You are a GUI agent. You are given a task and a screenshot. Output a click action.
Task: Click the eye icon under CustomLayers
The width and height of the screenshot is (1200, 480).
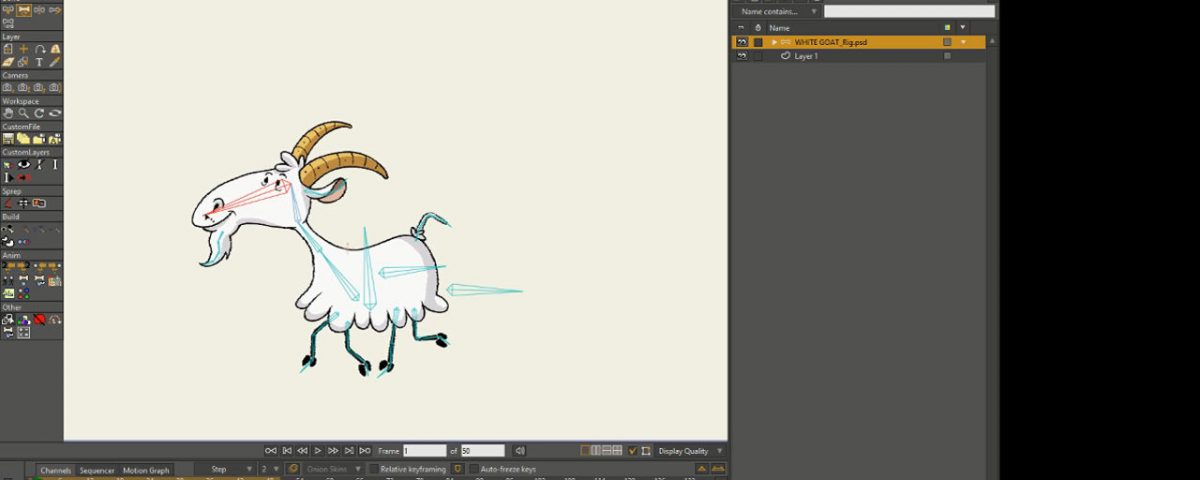23,164
